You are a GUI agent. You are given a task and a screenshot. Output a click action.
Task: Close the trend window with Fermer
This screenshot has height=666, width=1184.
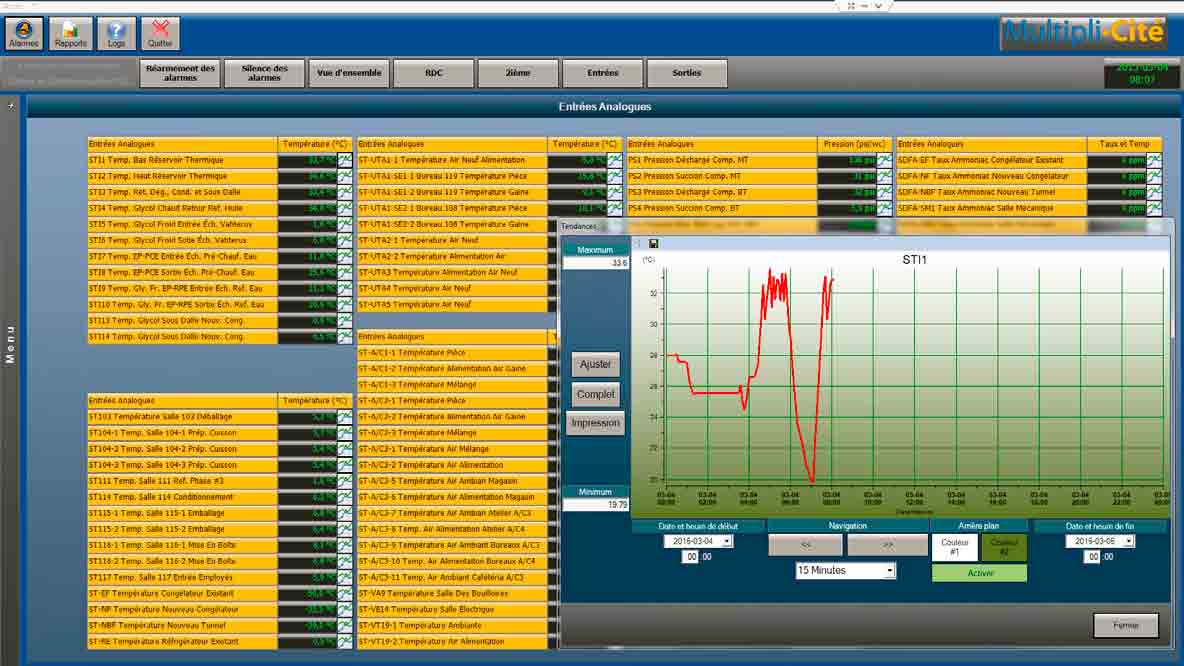click(x=1125, y=625)
